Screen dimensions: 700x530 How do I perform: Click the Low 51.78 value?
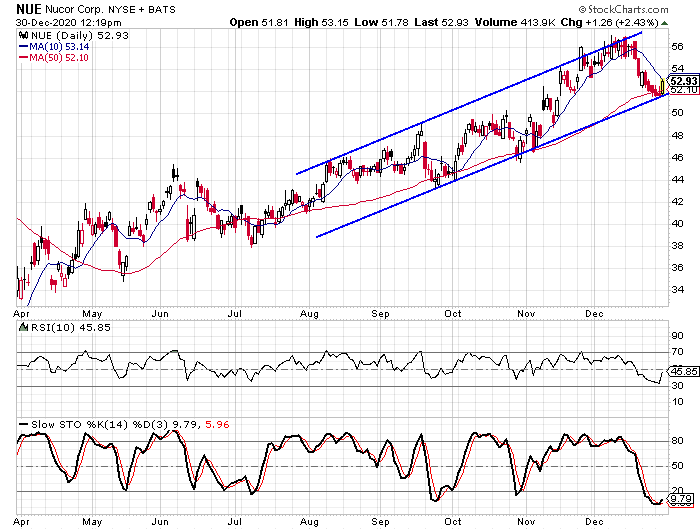381,22
